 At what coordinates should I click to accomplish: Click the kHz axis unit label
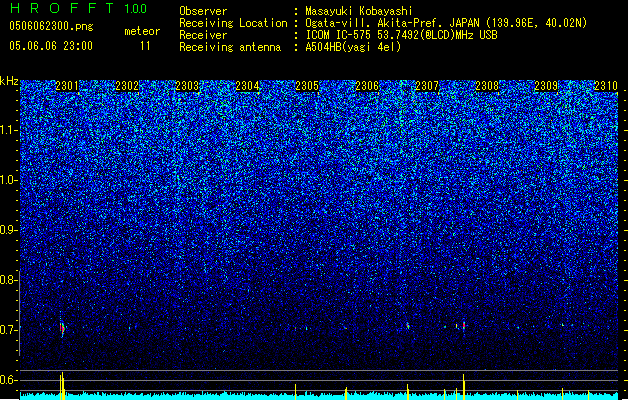point(9,81)
